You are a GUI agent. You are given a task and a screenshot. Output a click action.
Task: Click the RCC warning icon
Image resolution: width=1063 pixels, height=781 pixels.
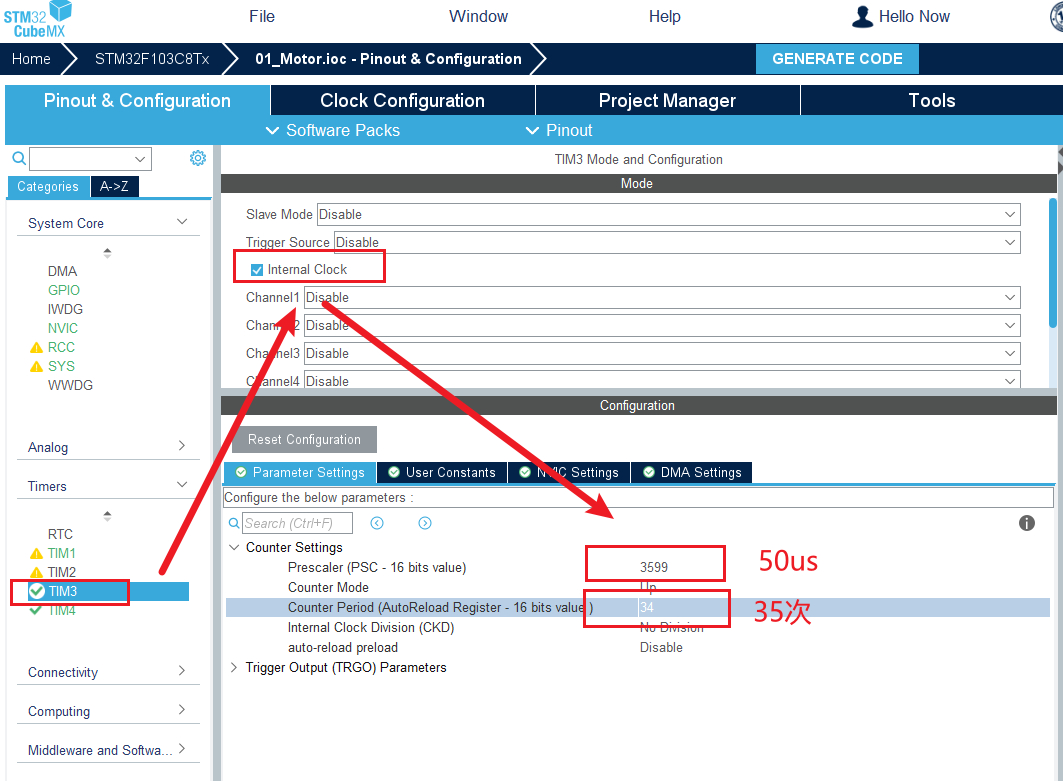(37, 347)
